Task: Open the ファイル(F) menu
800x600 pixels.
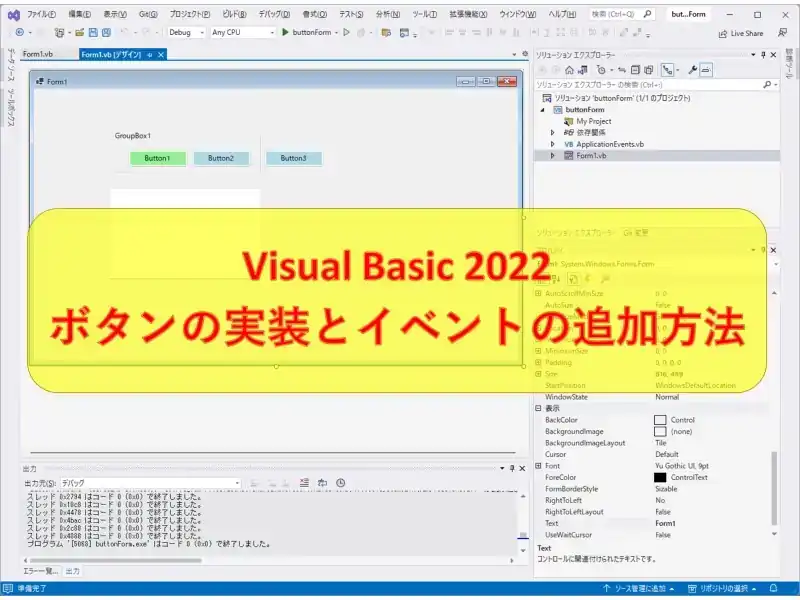Action: coord(41,14)
